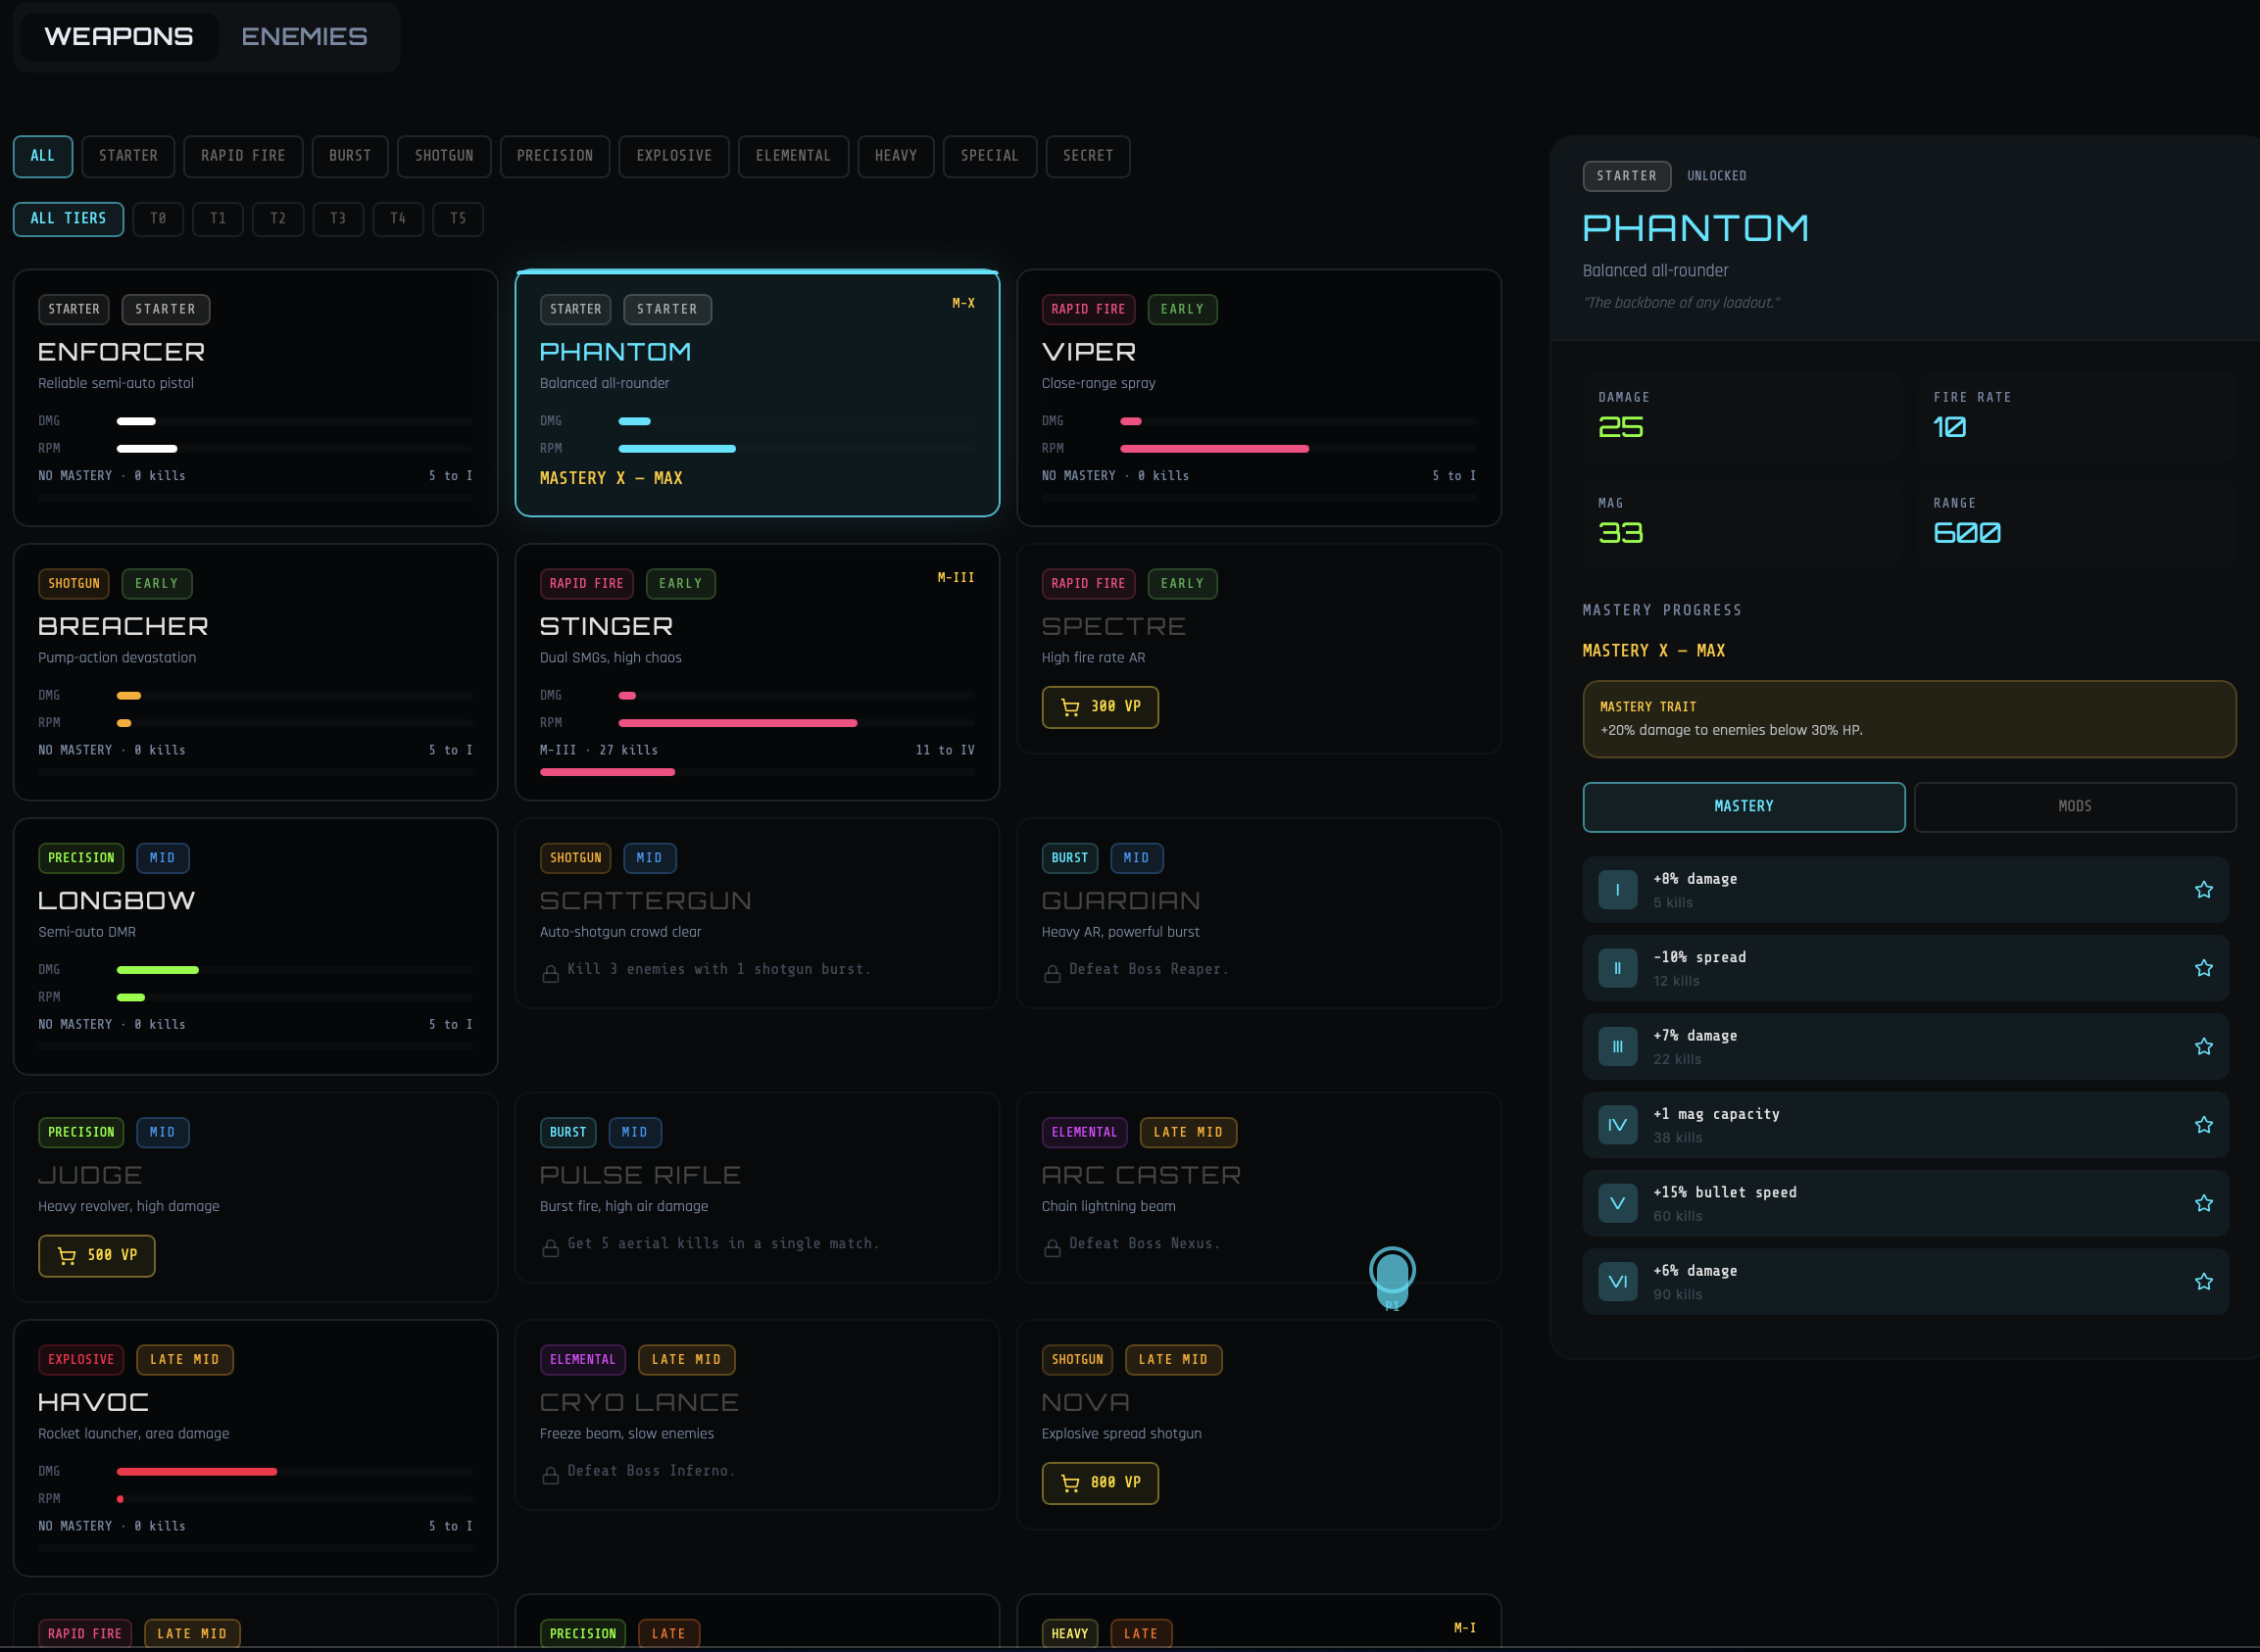Image resolution: width=2260 pixels, height=1652 pixels.
Task: Filter by tier T3
Action: [x=338, y=219]
